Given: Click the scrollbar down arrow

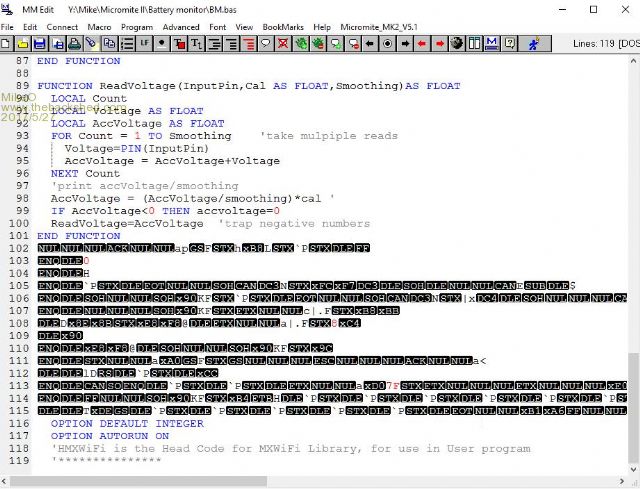Looking at the screenshot, I should click(633, 467).
